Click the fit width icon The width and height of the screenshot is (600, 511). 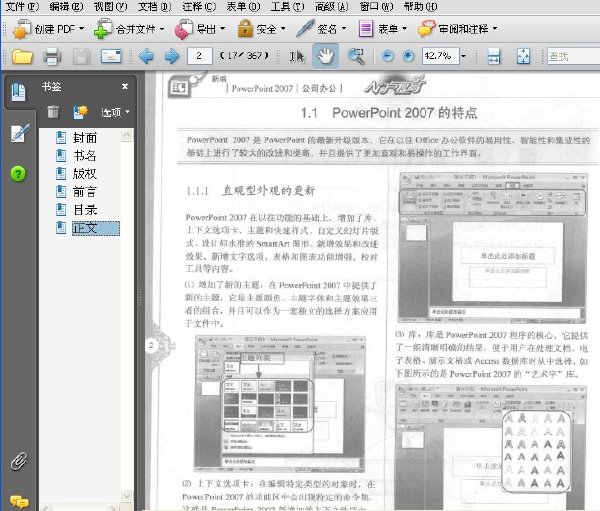point(494,56)
